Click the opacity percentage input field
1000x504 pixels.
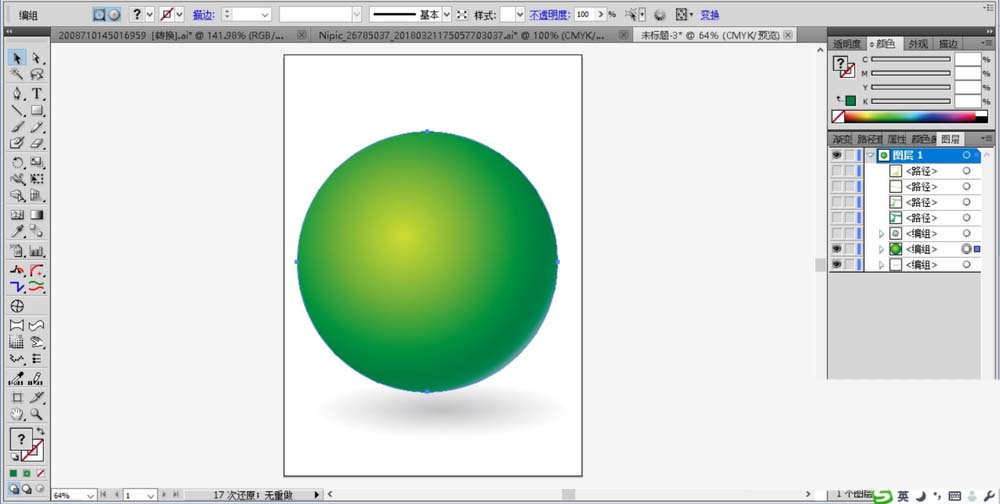pyautogui.click(x=586, y=15)
